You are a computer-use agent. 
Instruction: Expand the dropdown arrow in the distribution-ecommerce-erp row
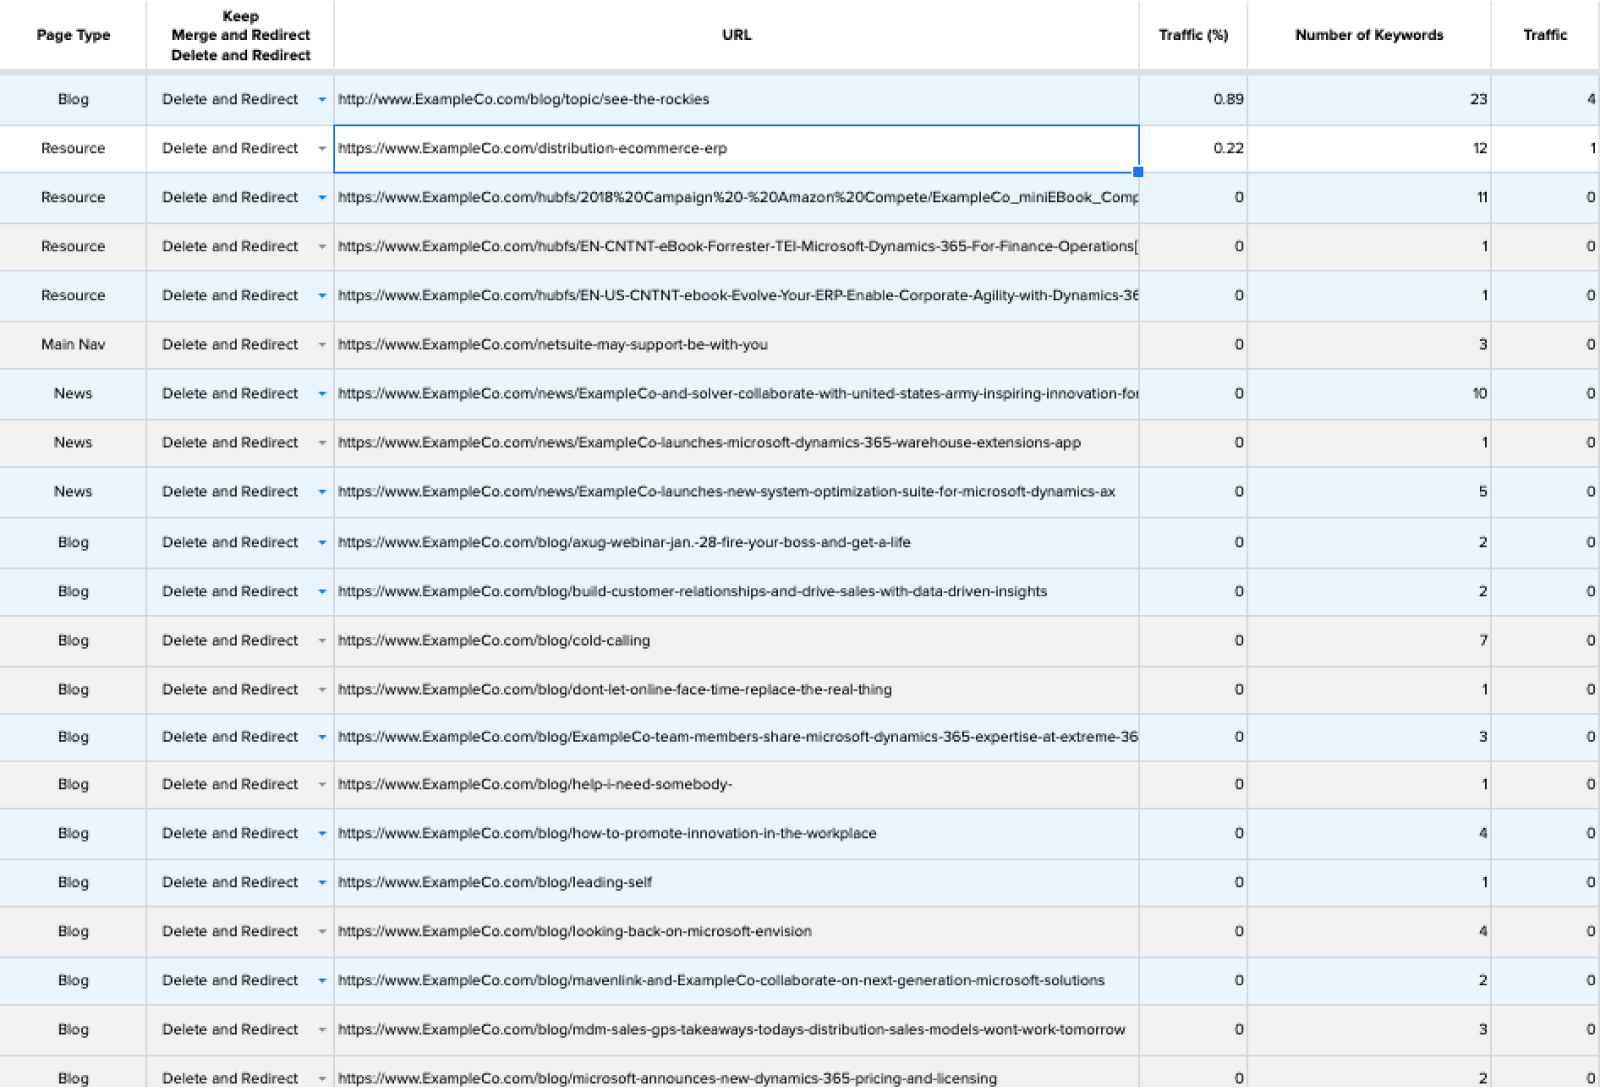tap(322, 149)
